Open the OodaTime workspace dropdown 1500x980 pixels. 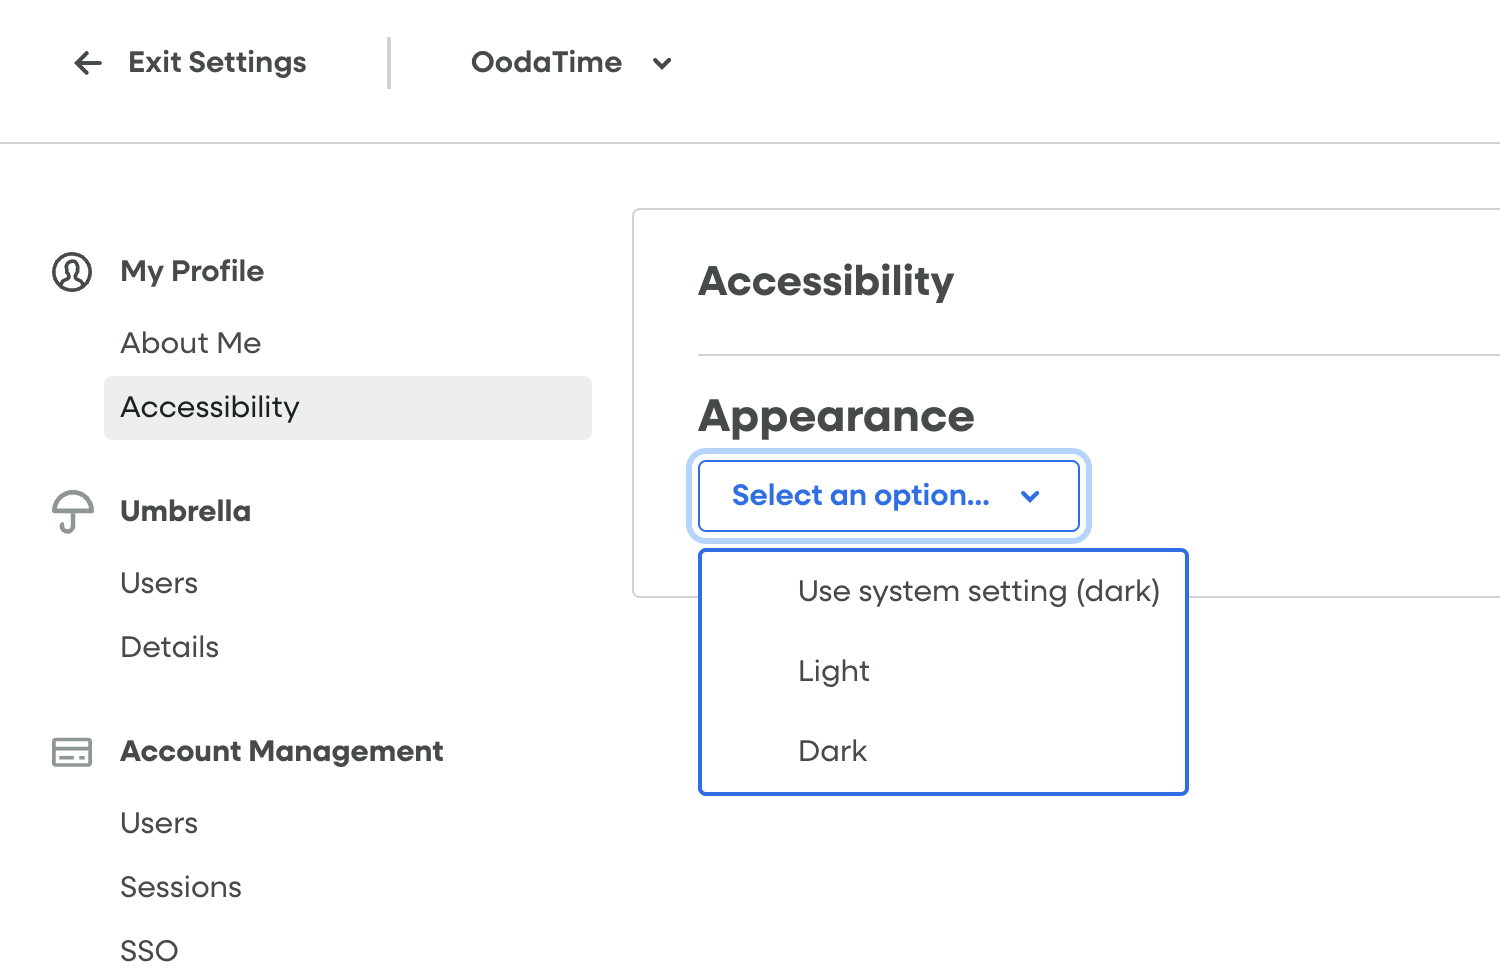(x=547, y=63)
